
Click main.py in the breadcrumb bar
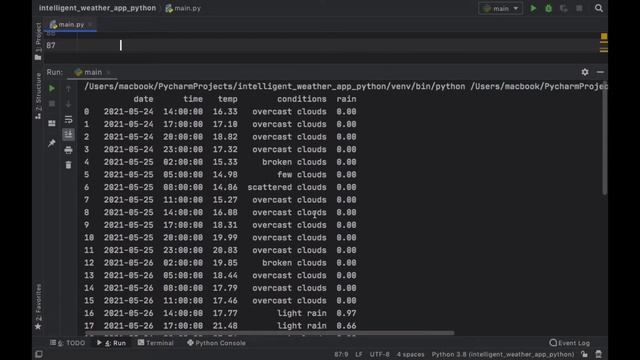[x=183, y=8]
